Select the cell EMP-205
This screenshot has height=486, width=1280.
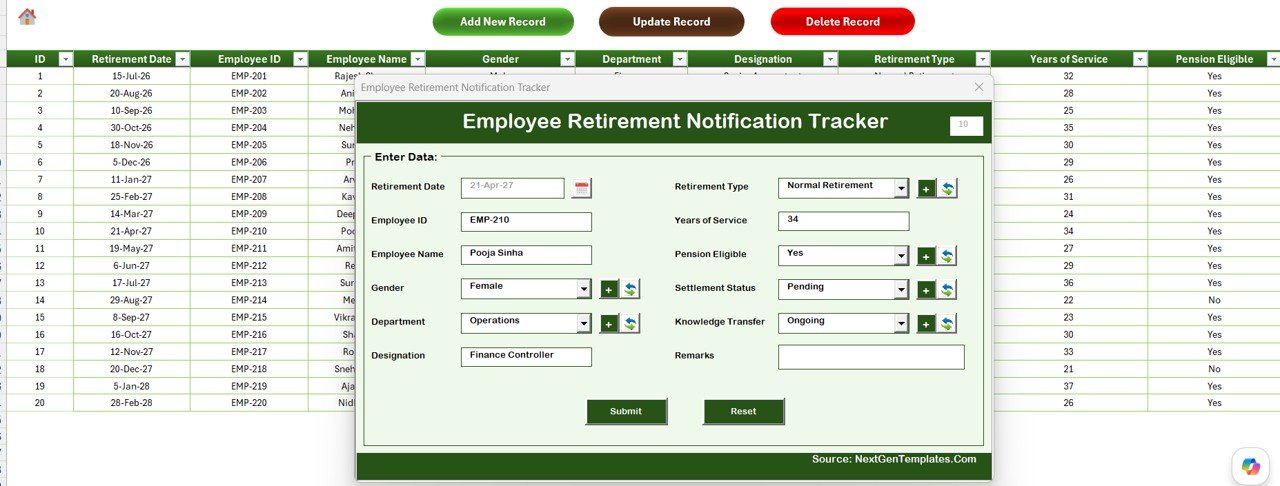click(249, 145)
